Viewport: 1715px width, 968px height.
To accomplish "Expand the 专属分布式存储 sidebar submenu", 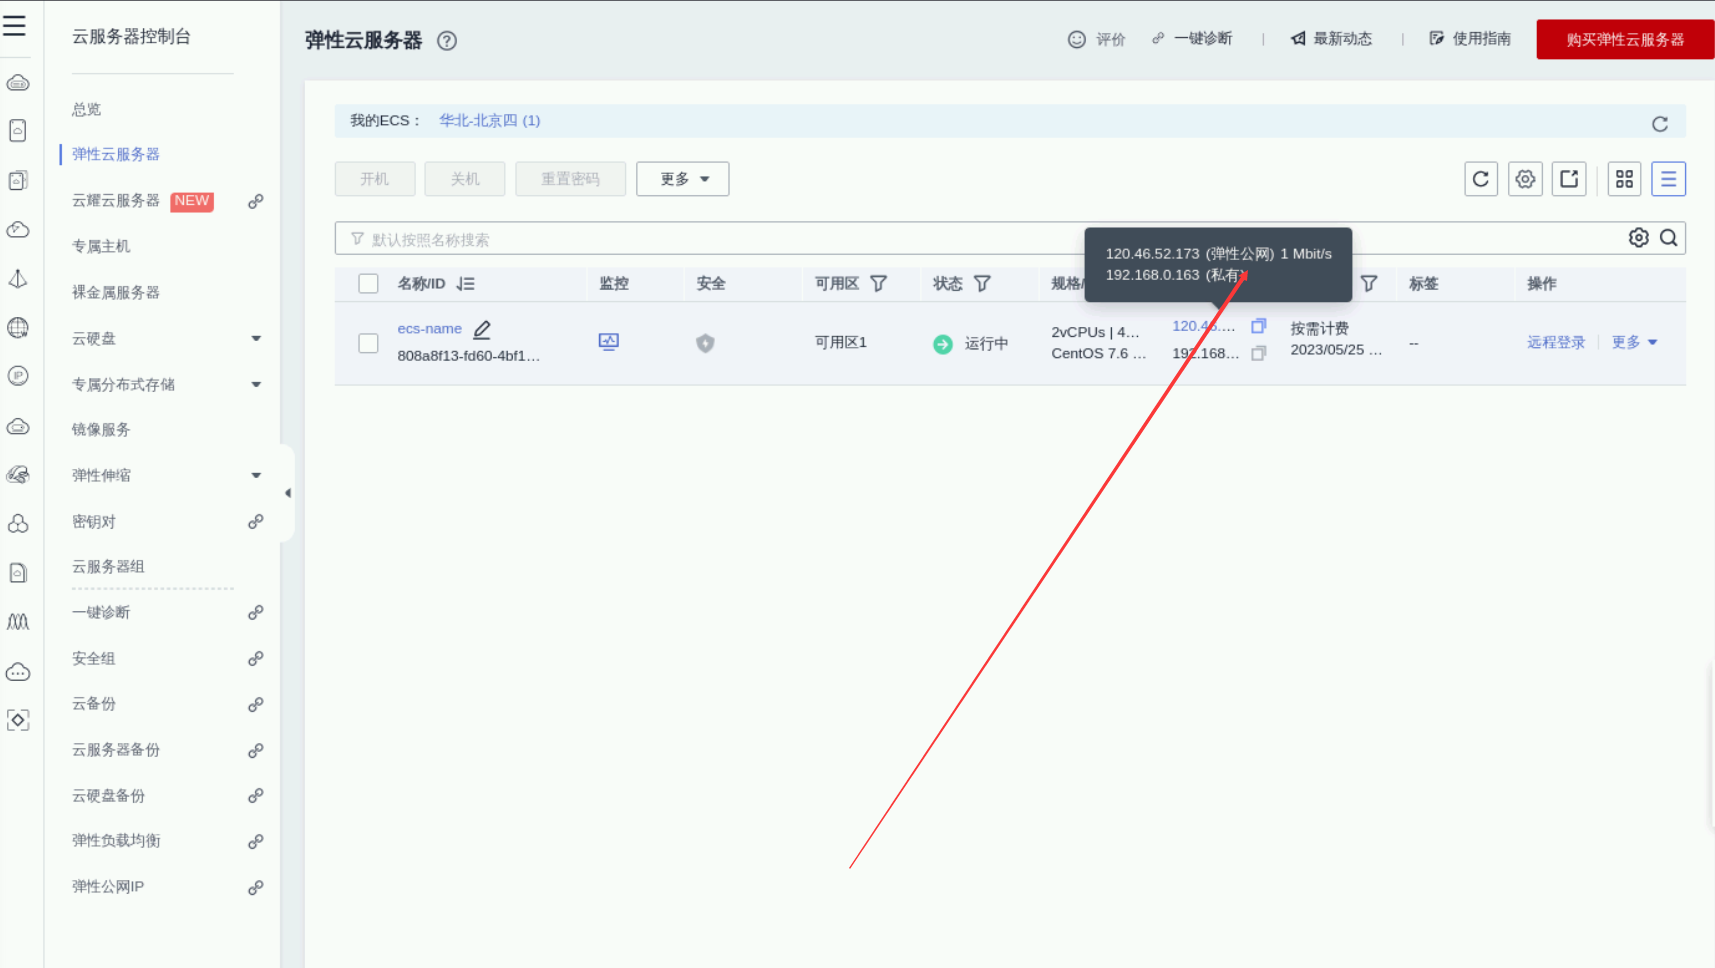I will [x=256, y=385].
